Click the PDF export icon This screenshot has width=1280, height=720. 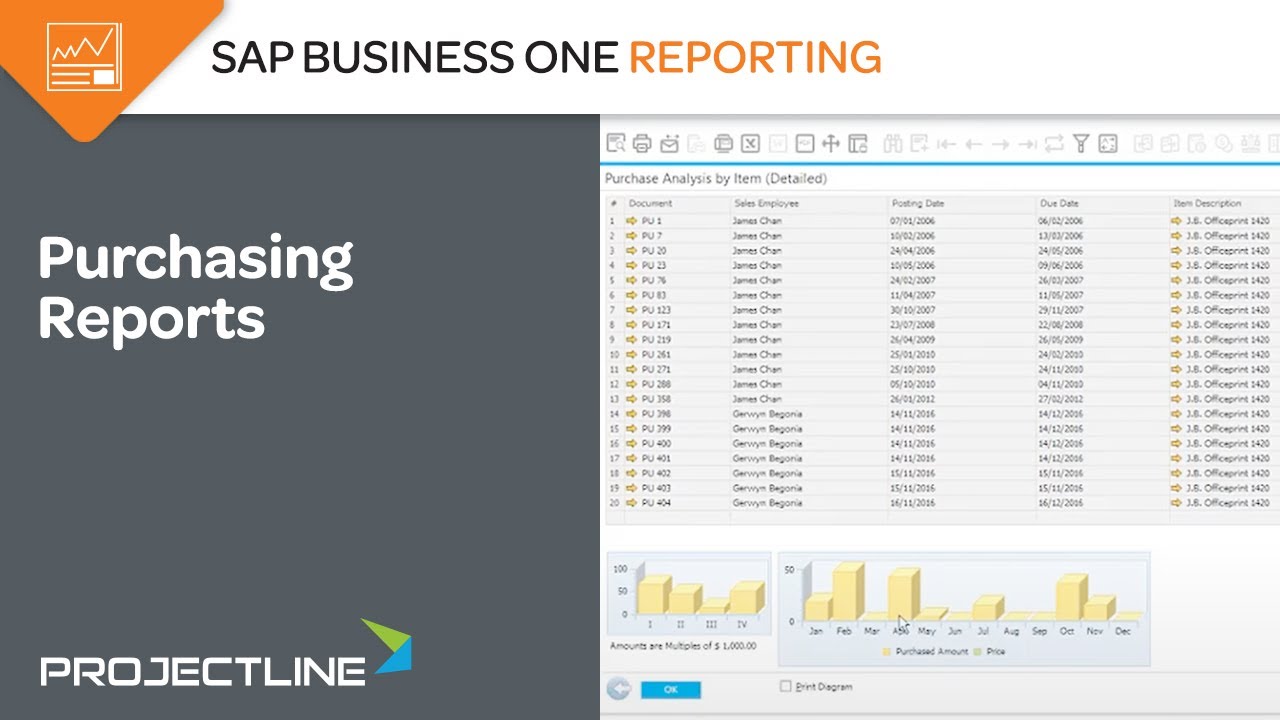tap(805, 144)
